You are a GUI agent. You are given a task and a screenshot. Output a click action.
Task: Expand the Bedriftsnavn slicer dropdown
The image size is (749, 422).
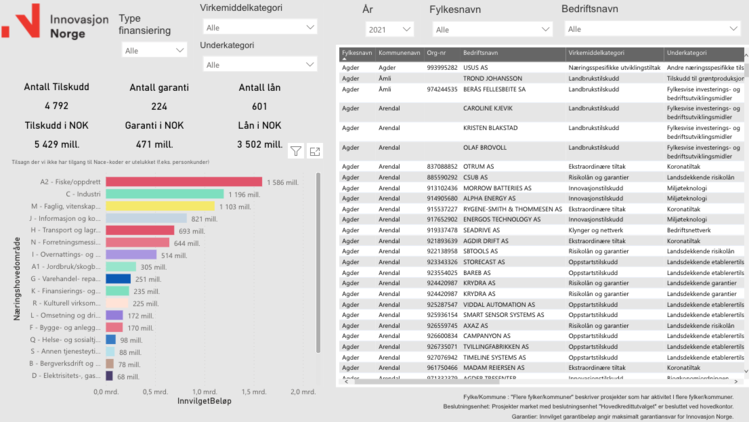coord(650,30)
